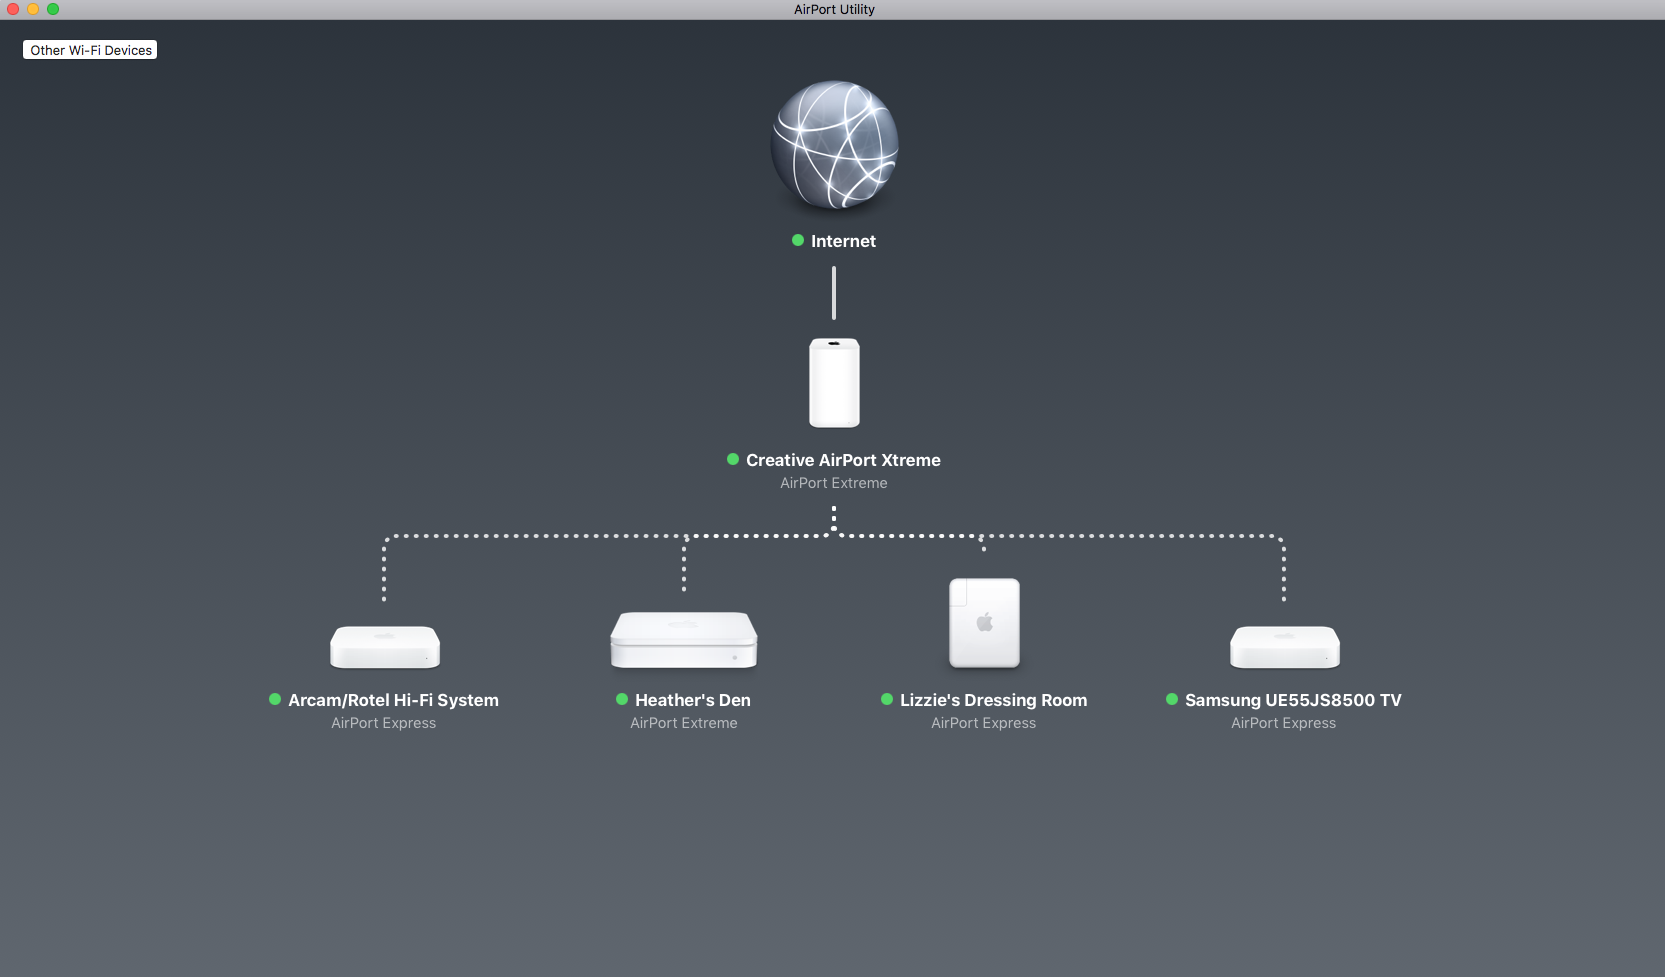Click the Heather's Den name label
1665x977 pixels.
pos(693,700)
